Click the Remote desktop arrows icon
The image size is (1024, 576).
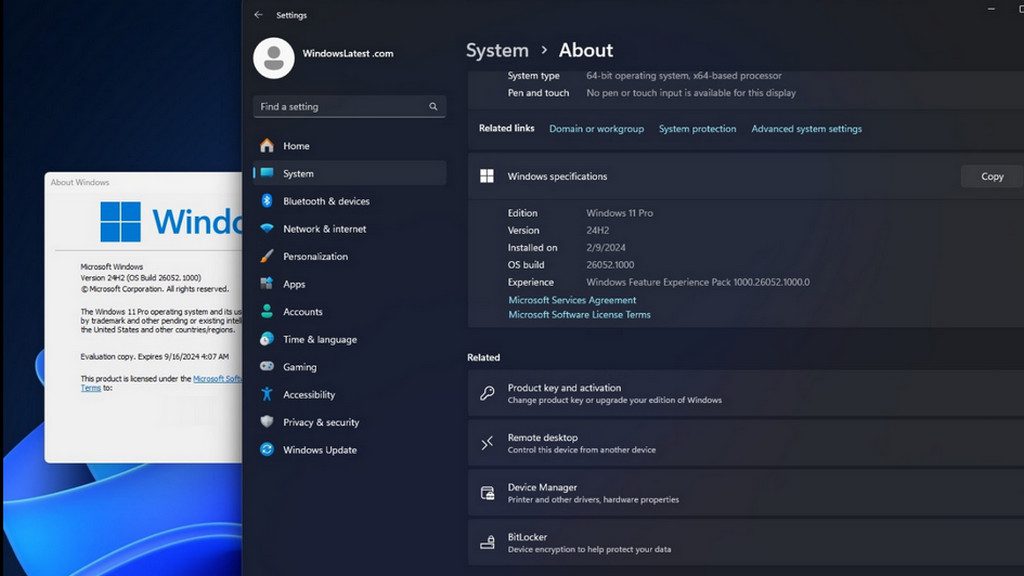pos(487,443)
